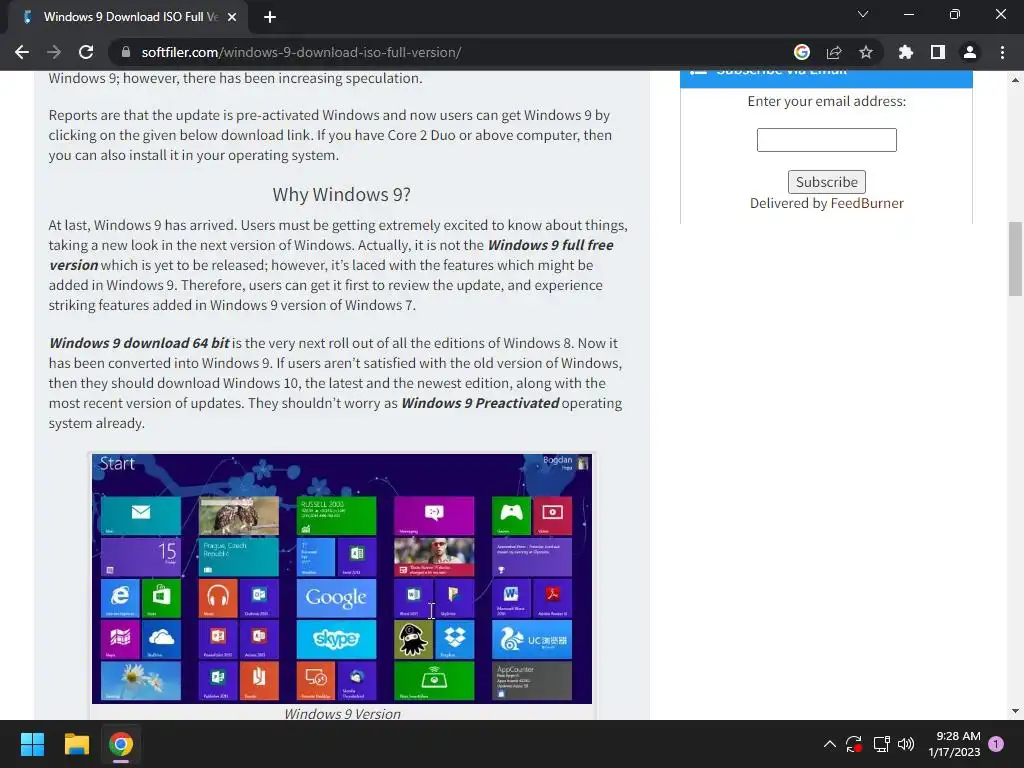Open the FeedBurner link

pyautogui.click(x=867, y=203)
